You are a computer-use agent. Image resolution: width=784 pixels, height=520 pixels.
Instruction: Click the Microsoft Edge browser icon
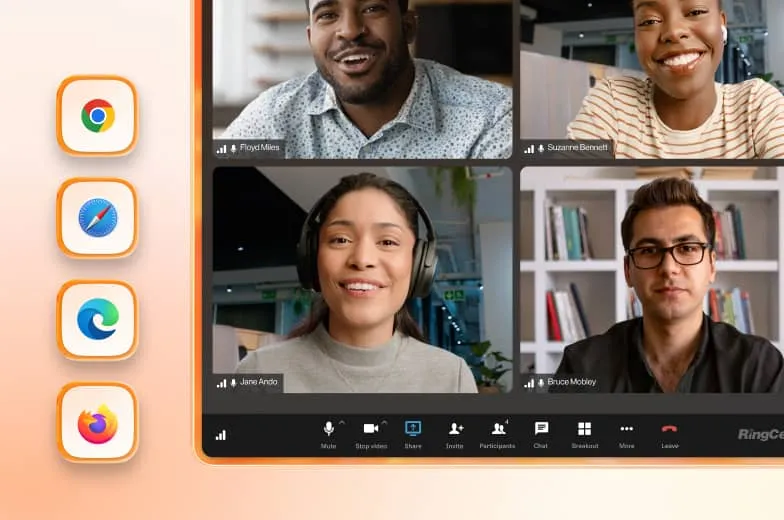click(x=98, y=320)
